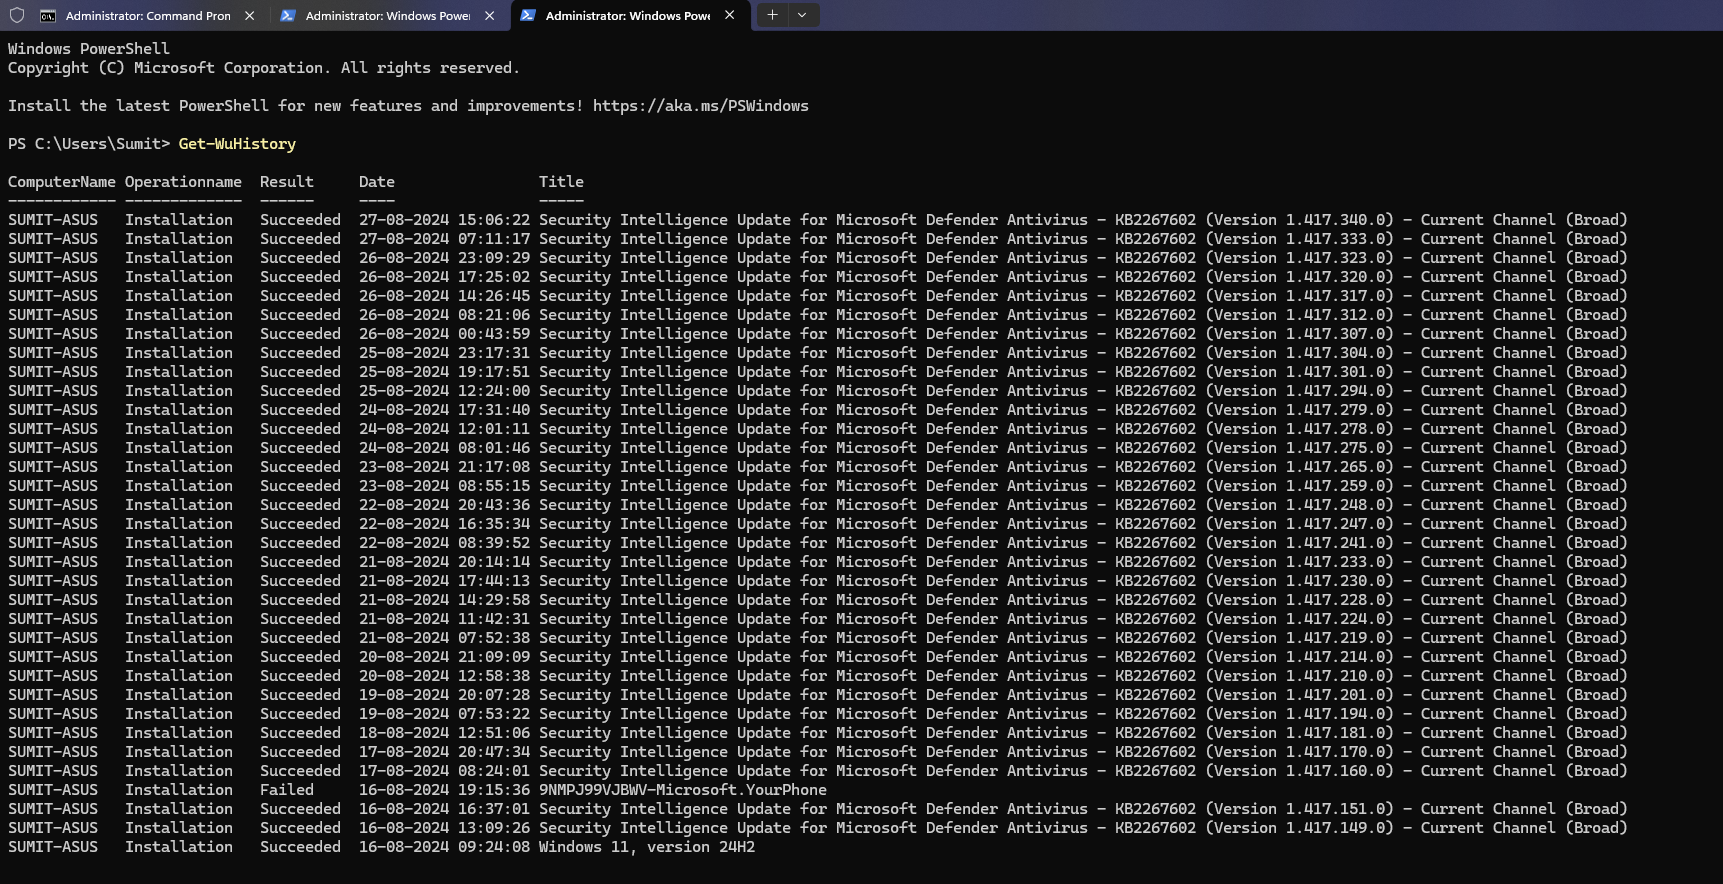Click the date 24-08-2024 08:01:46
The height and width of the screenshot is (884, 1723).
click(x=444, y=448)
